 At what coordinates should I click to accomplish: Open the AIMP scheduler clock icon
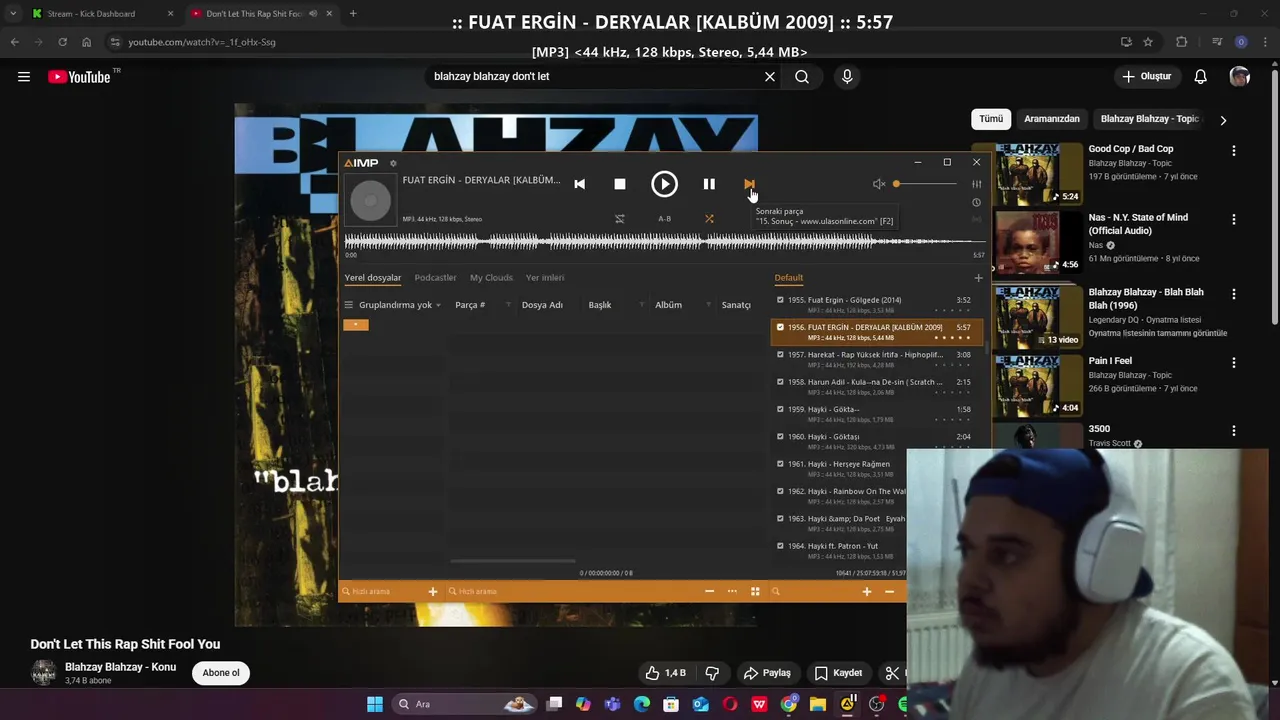977,202
